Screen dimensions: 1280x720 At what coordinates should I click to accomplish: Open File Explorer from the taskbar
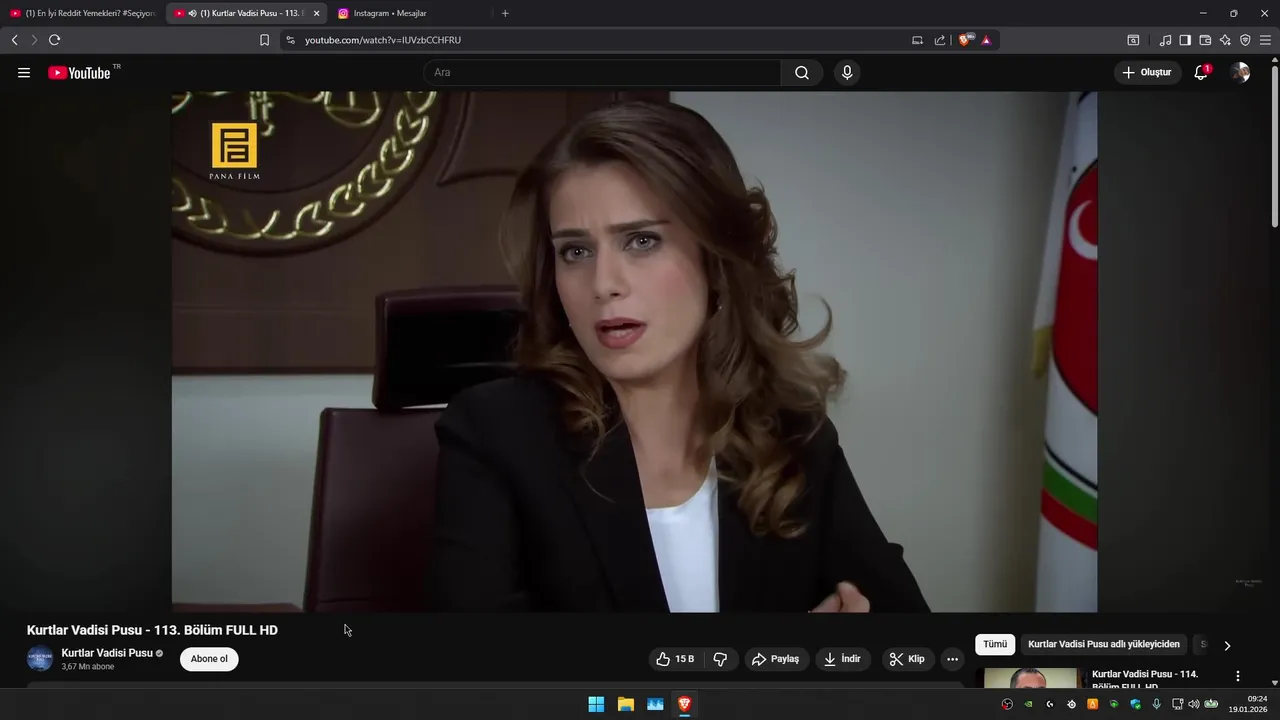tap(626, 704)
